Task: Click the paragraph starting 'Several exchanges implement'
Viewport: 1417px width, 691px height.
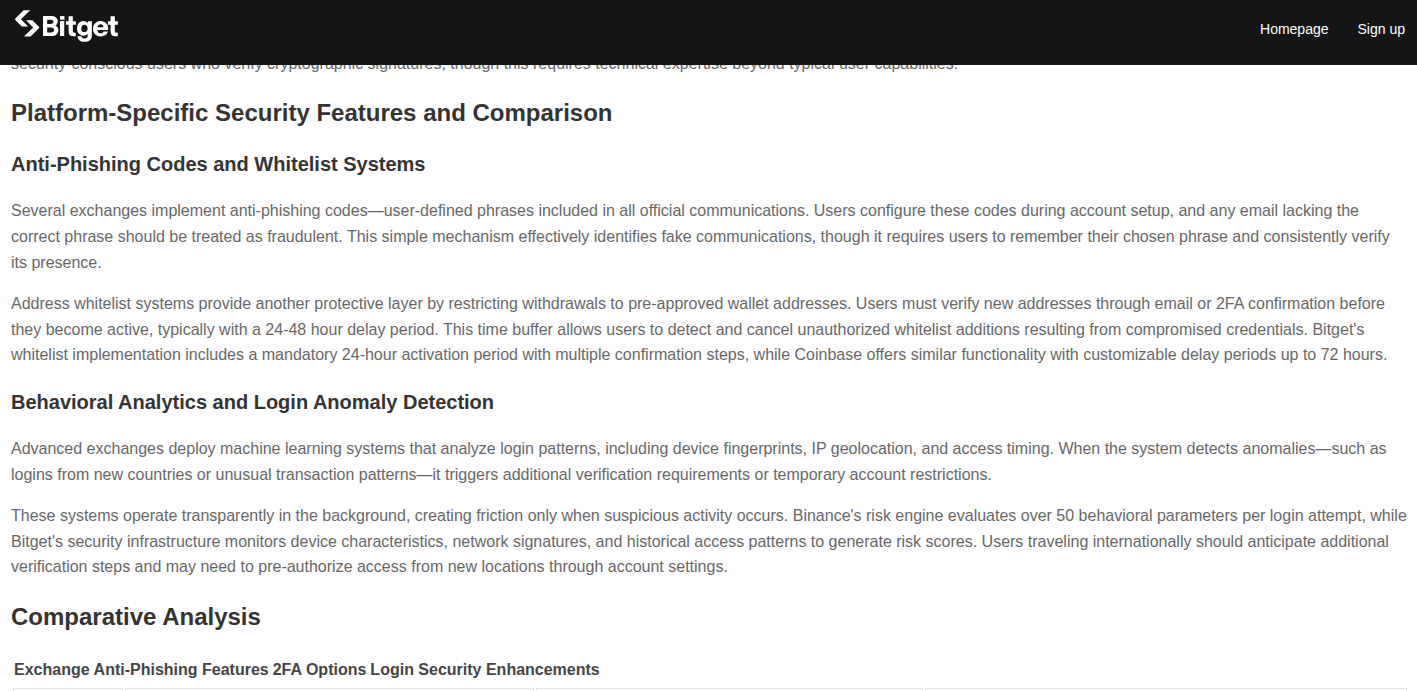Action: [700, 237]
